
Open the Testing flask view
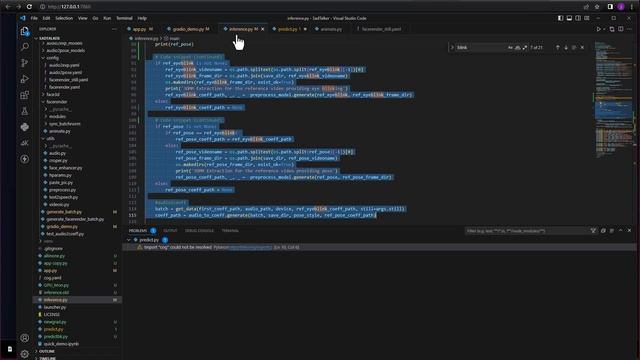coord(24,111)
